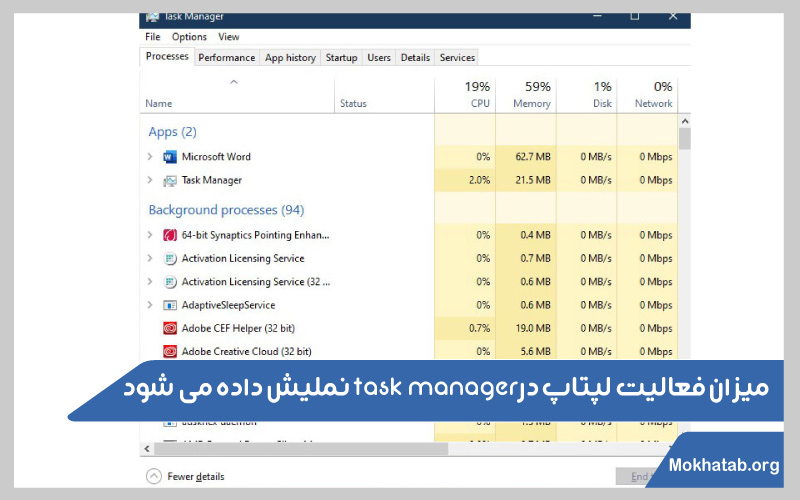
Task: Select the Apps (2) group header
Action: pyautogui.click(x=172, y=132)
